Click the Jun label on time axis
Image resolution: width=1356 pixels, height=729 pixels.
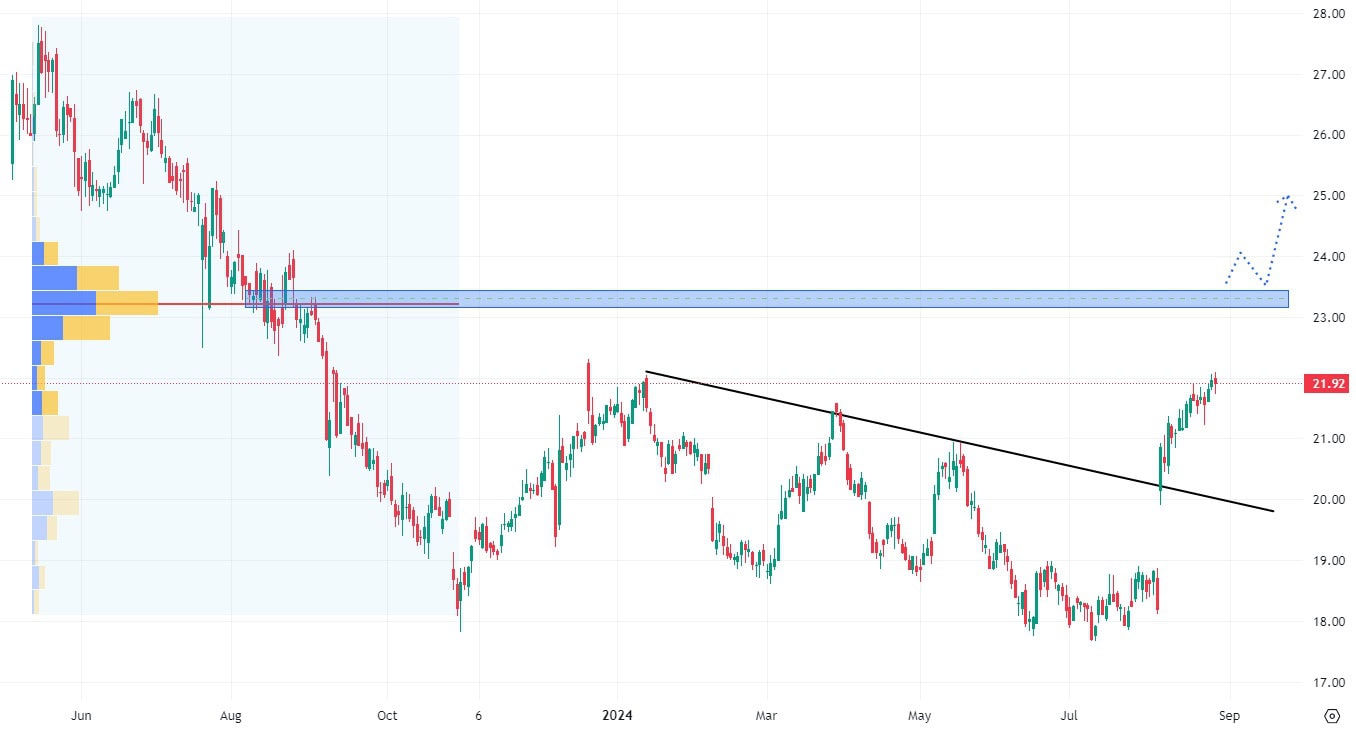[82, 716]
